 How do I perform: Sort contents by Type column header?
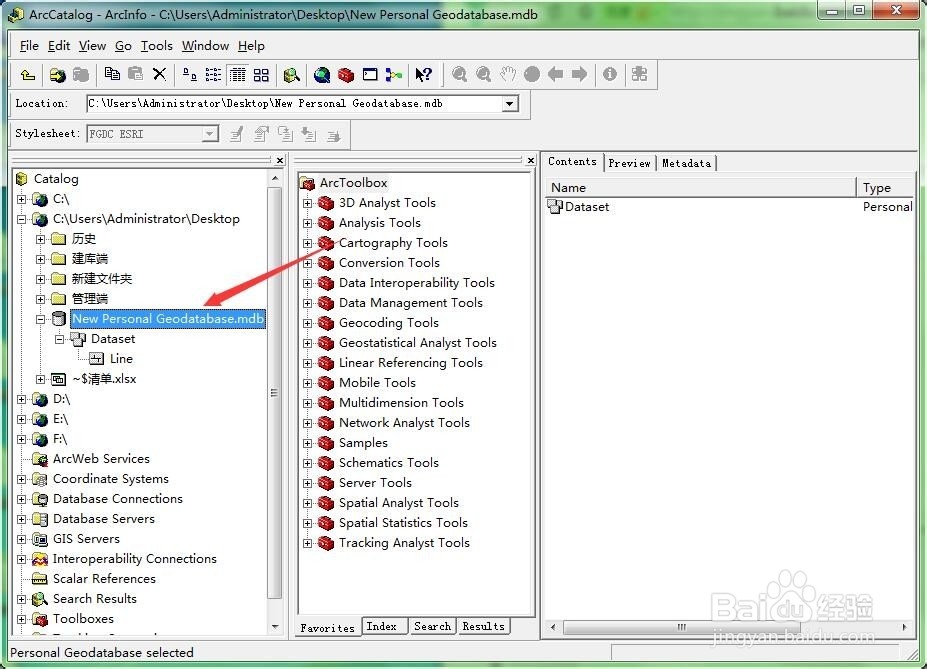pyautogui.click(x=885, y=187)
